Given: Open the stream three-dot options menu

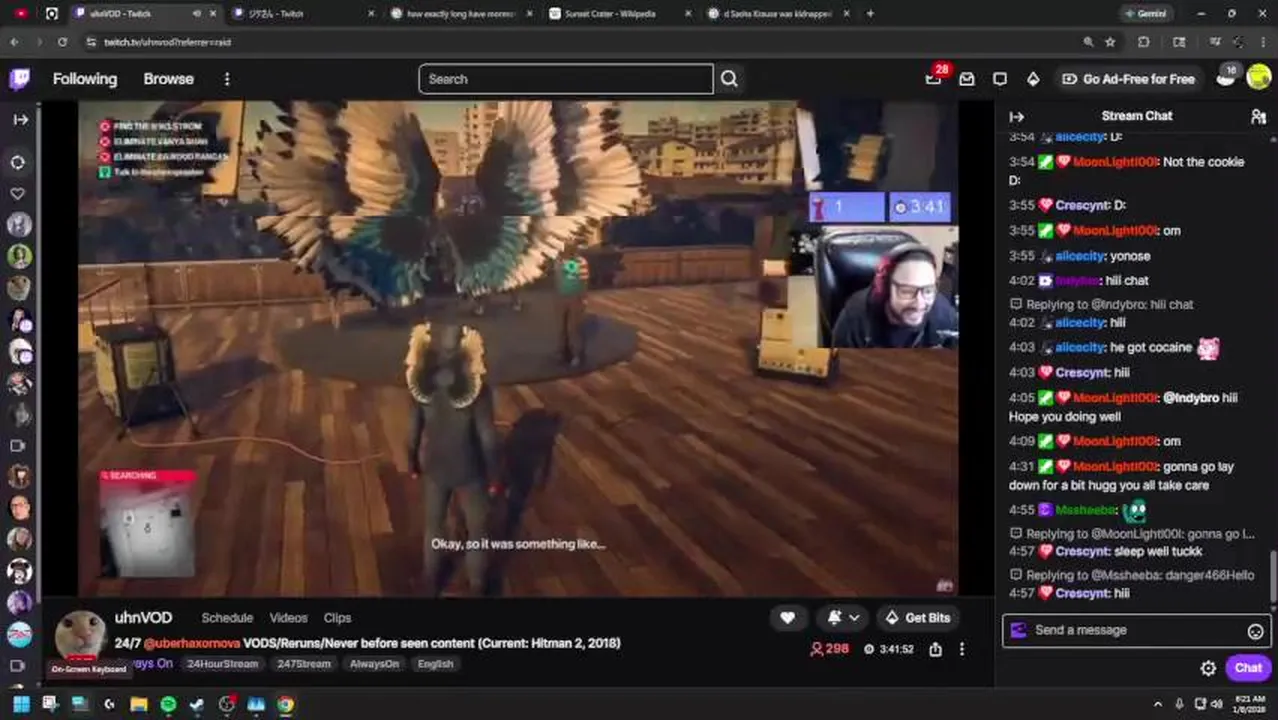Looking at the screenshot, I should click(x=962, y=649).
